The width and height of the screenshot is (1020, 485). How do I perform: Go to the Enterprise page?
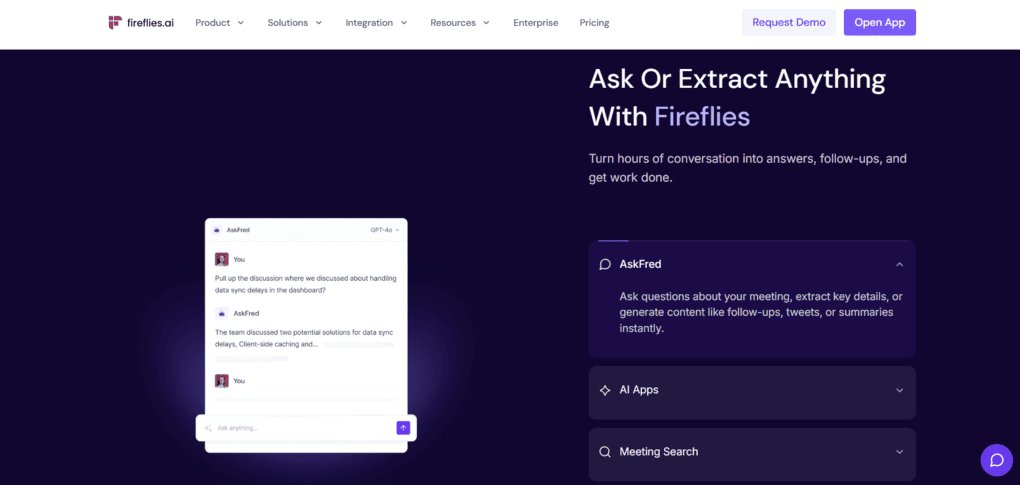pyautogui.click(x=536, y=23)
